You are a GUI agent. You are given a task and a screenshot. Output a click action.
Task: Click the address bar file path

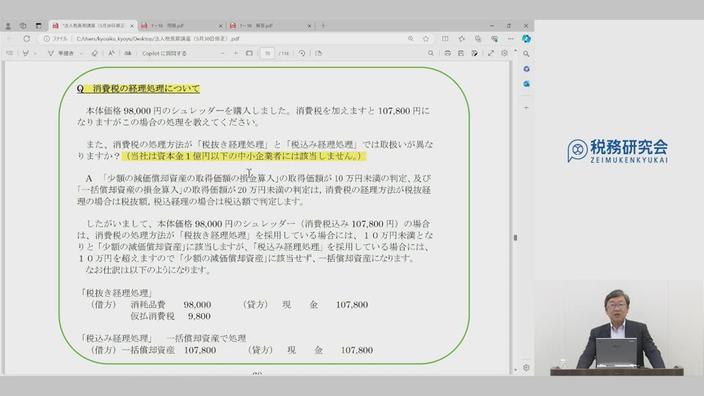[x=158, y=39]
